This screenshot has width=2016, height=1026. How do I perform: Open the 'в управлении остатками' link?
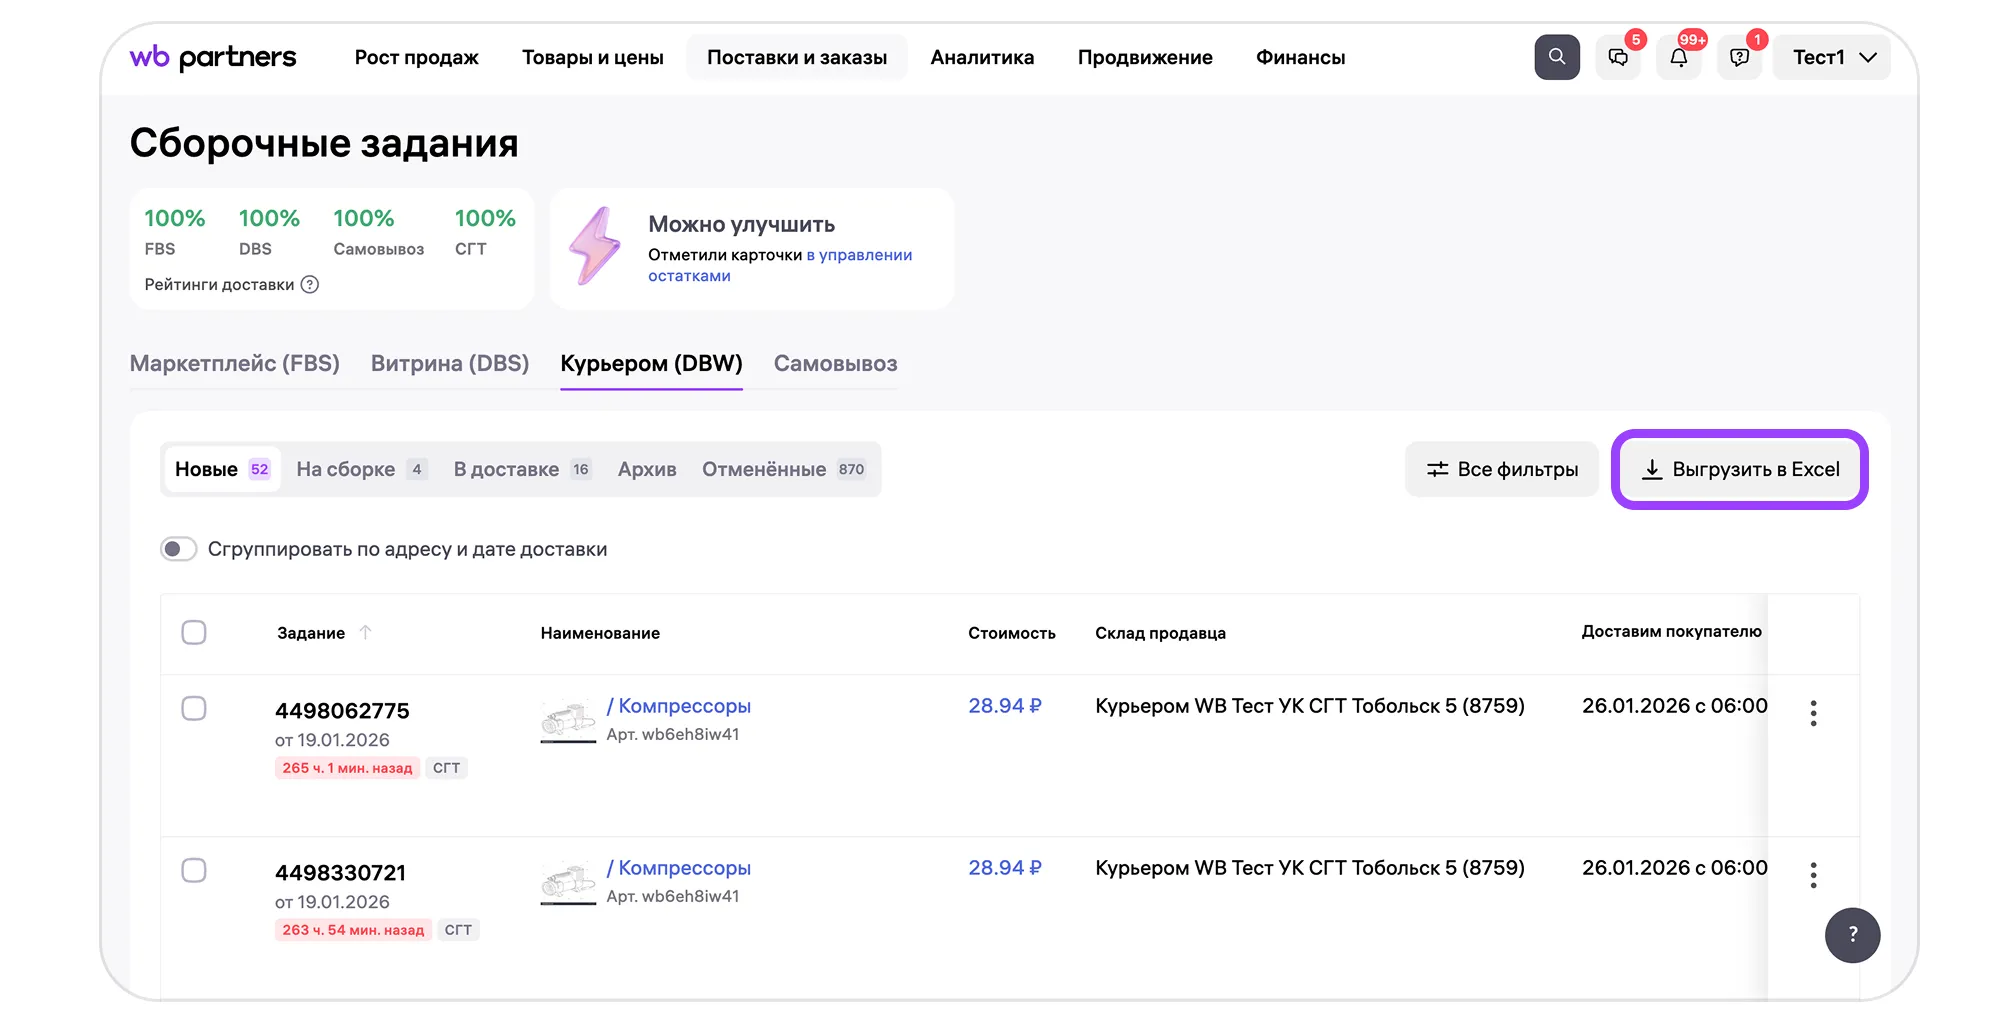pyautogui.click(x=779, y=266)
